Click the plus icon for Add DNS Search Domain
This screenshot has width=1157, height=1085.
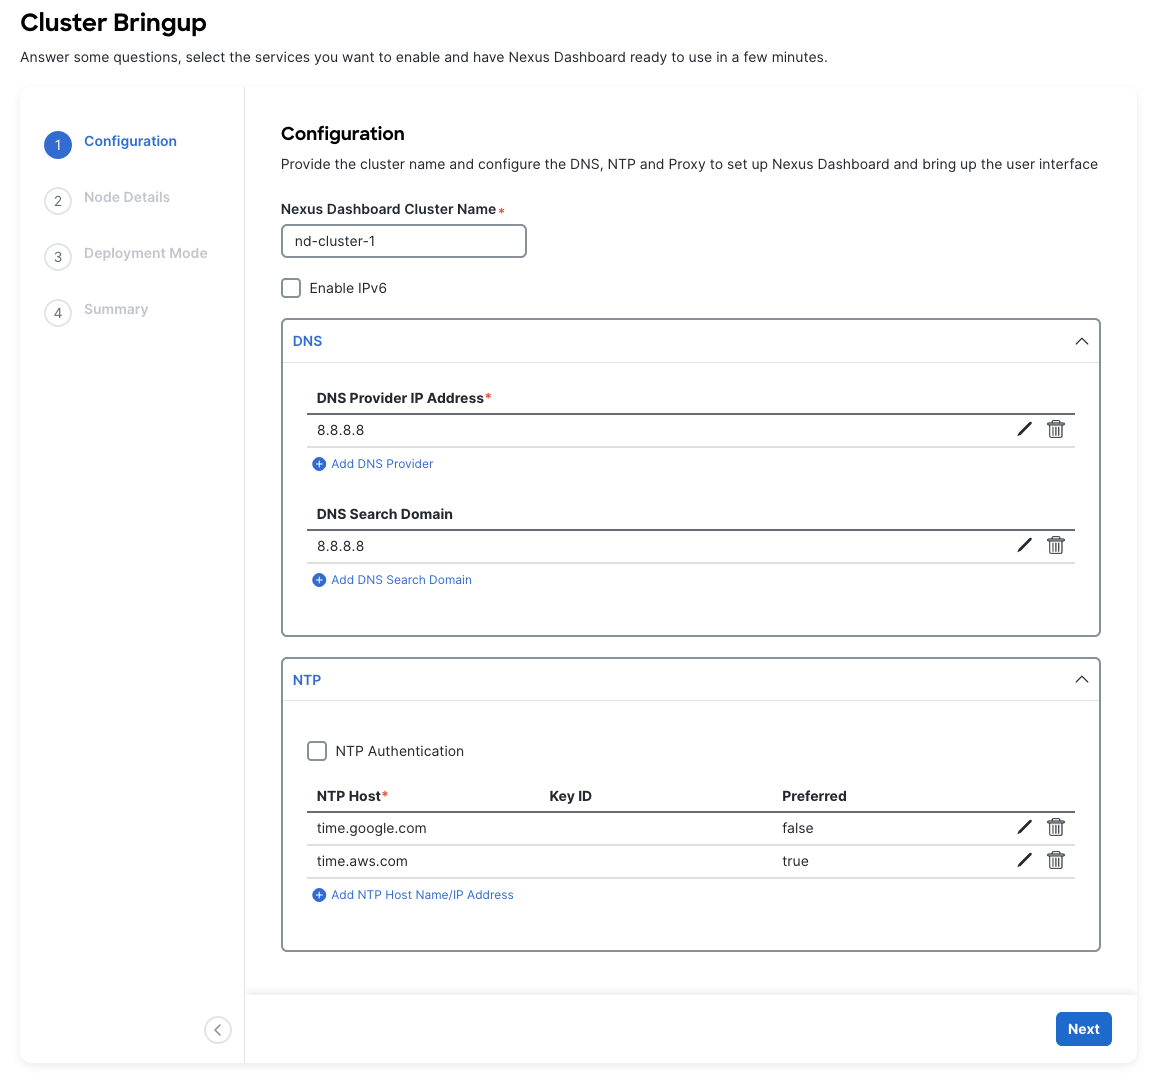(319, 580)
